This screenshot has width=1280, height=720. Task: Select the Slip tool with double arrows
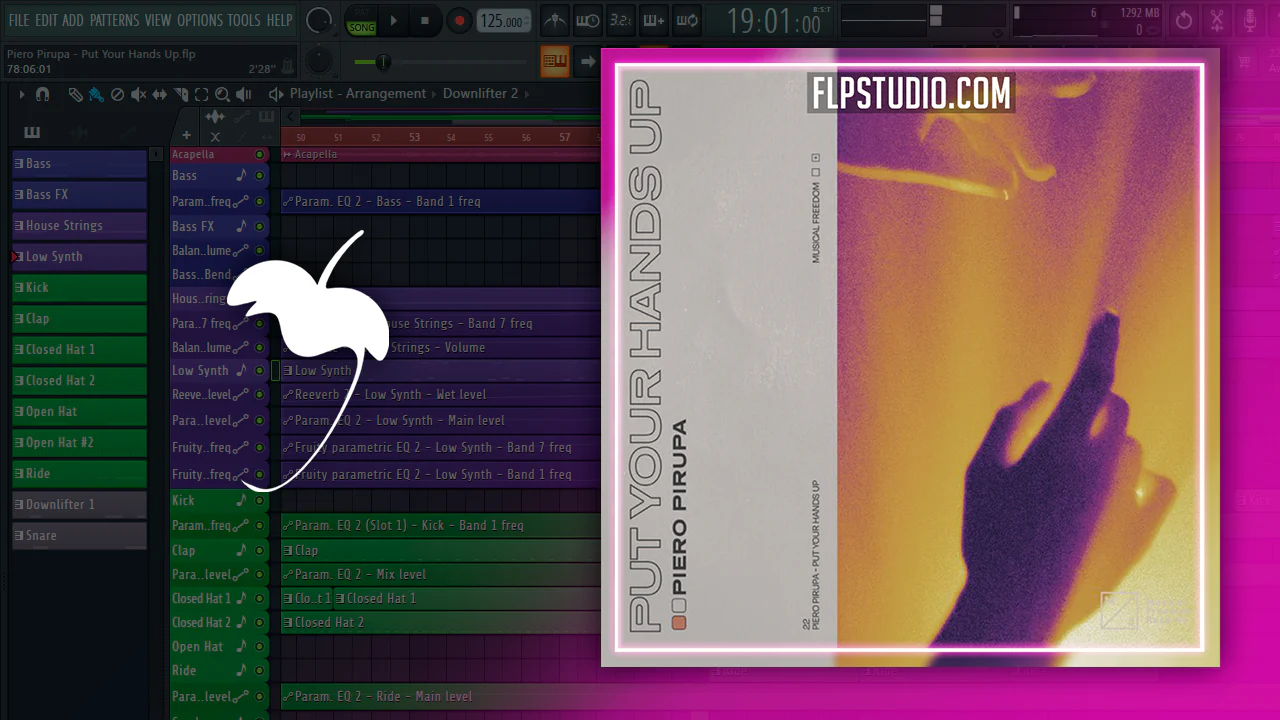[160, 94]
